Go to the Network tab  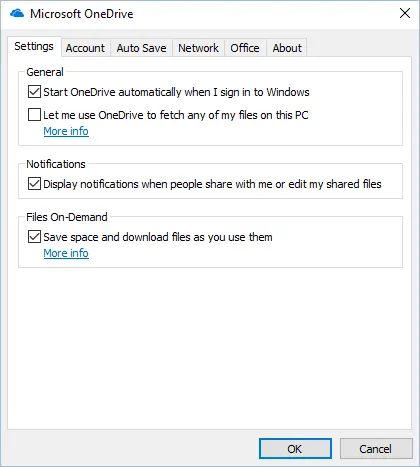[198, 48]
